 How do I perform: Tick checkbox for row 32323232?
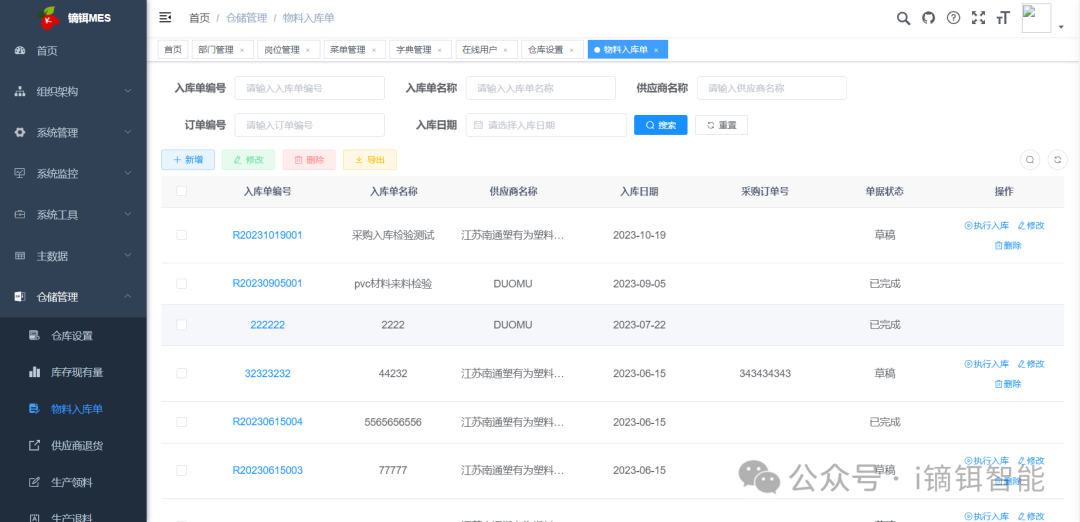[x=181, y=373]
